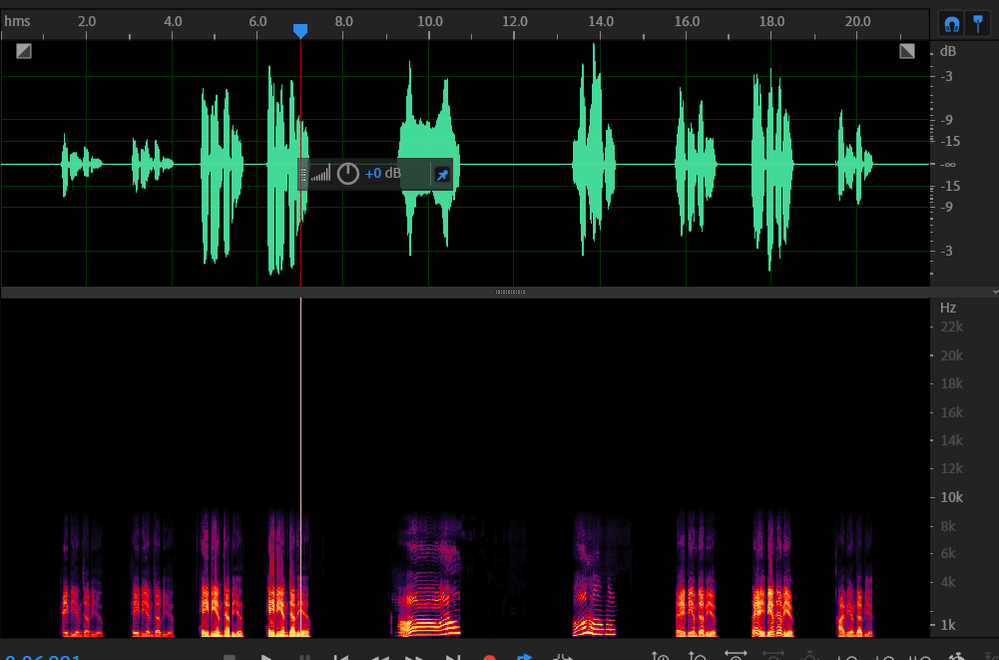Screen dimensions: 999x660
Task: Click the fade-in handle at waveform start
Action: click(24, 51)
